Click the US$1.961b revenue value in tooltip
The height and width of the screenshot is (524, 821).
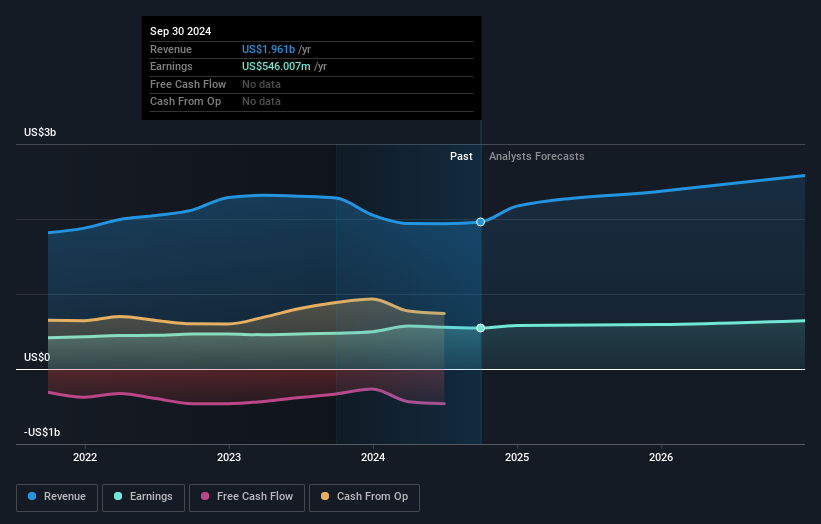(x=269, y=49)
